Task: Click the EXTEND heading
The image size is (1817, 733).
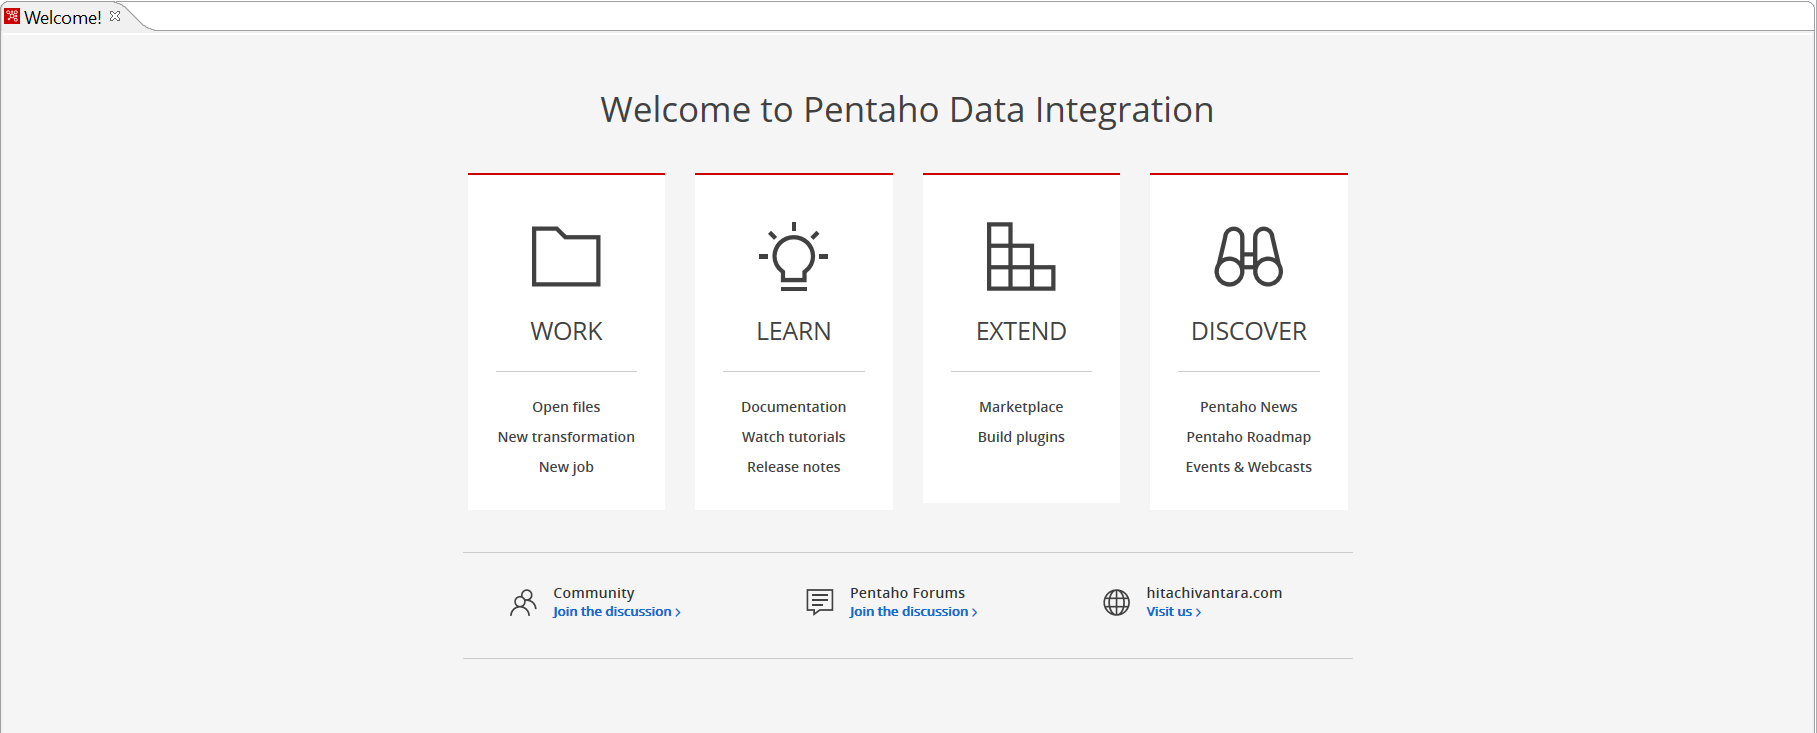Action: [1021, 331]
